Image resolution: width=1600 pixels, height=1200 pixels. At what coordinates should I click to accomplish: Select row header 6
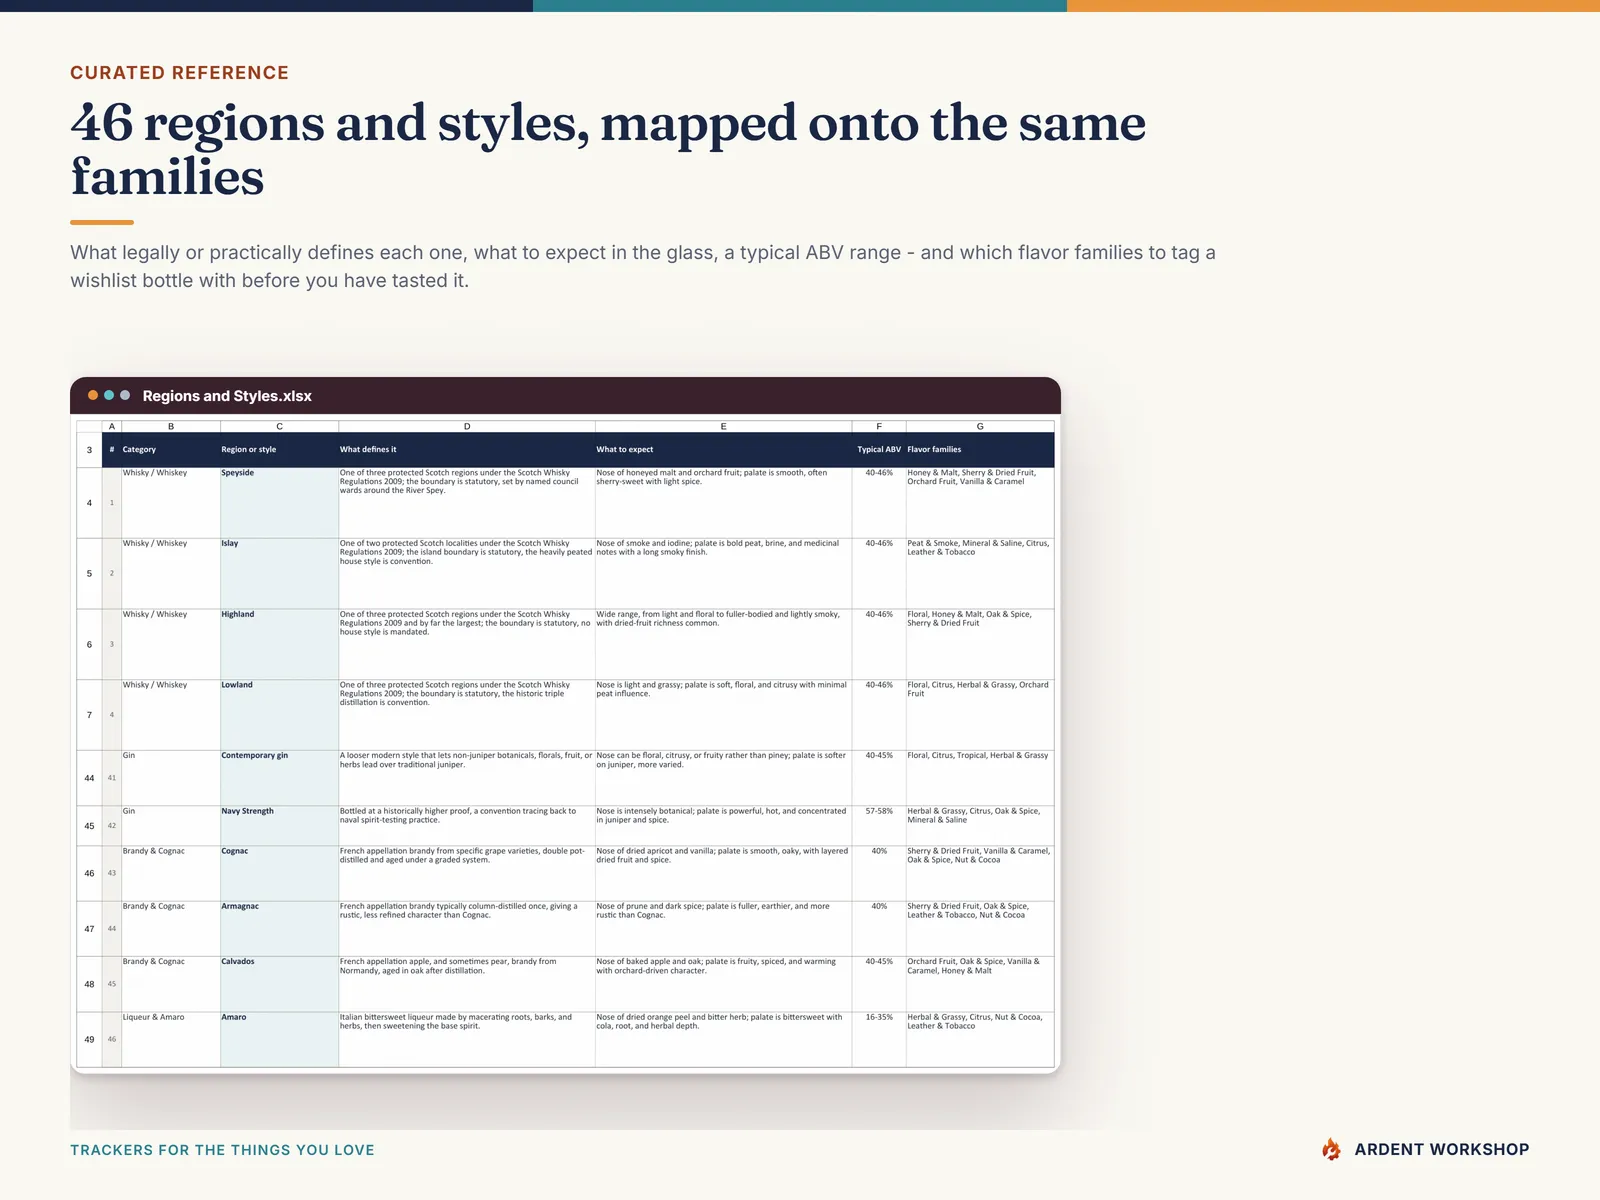(89, 644)
